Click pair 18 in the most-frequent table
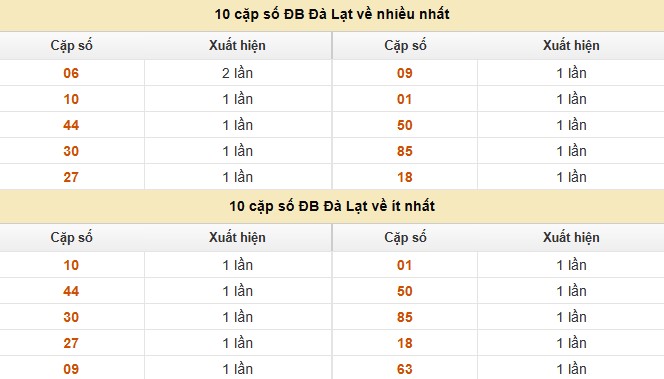 coord(404,177)
